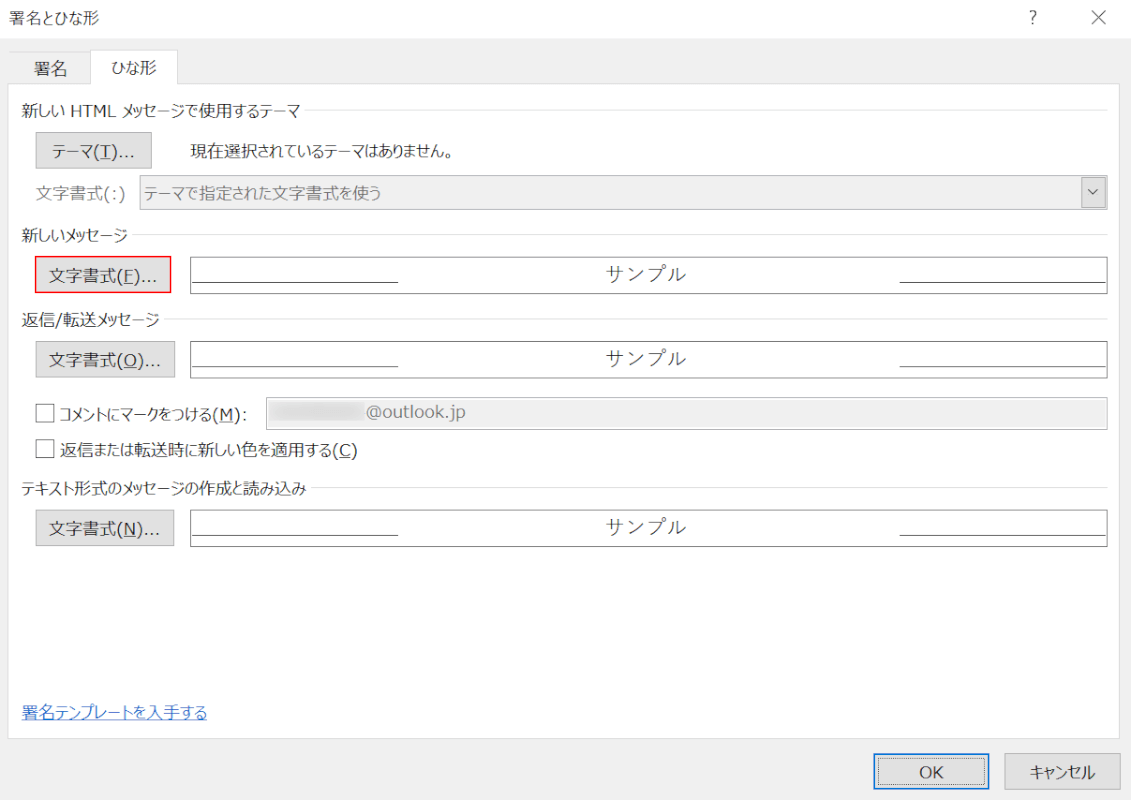Switch to the 署名 tab
Viewport: 1131px width, 800px height.
50,68
